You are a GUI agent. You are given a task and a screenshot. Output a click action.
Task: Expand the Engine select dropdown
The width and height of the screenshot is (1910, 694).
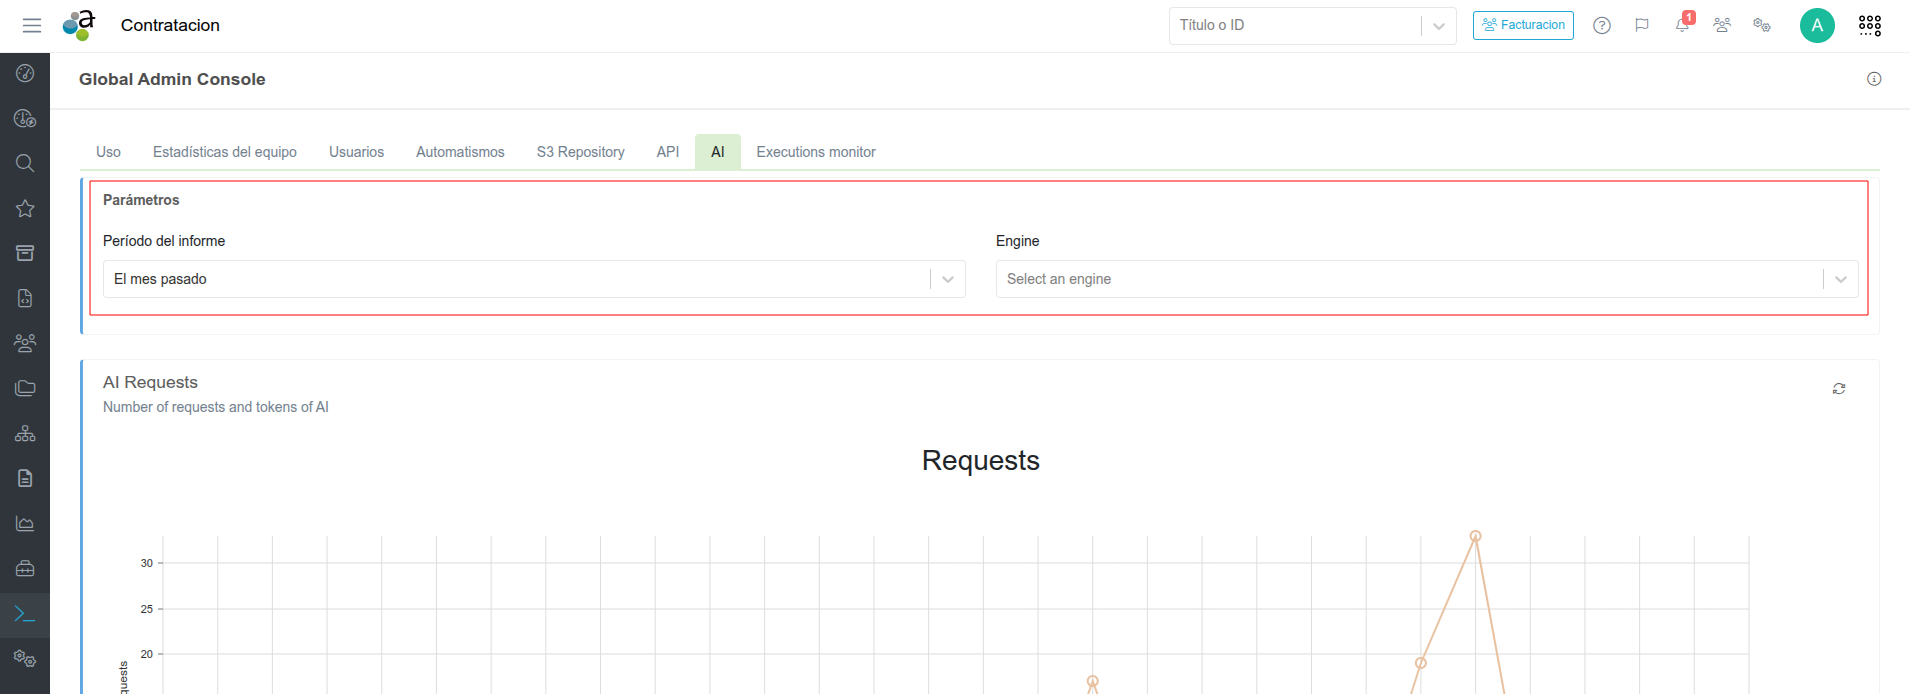1840,279
